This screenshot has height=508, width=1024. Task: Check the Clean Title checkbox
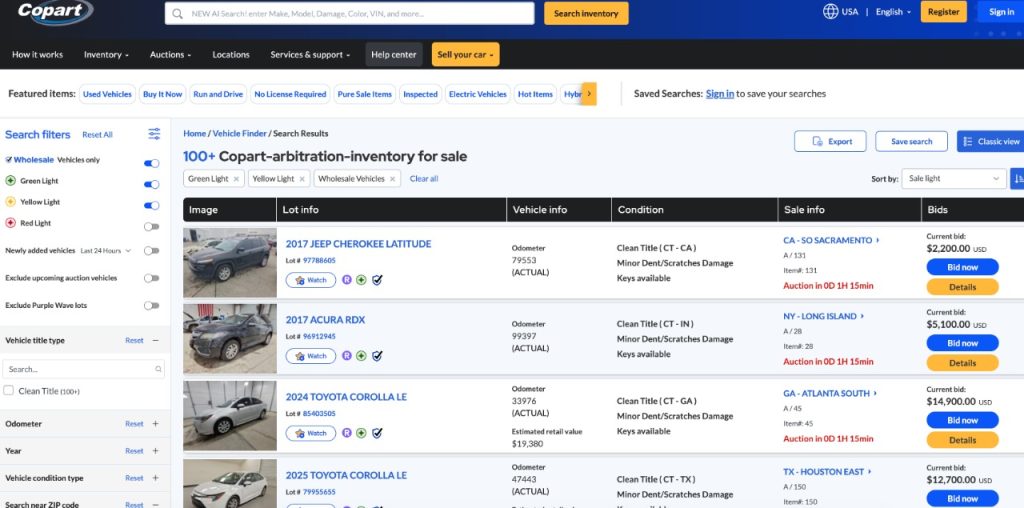9,391
